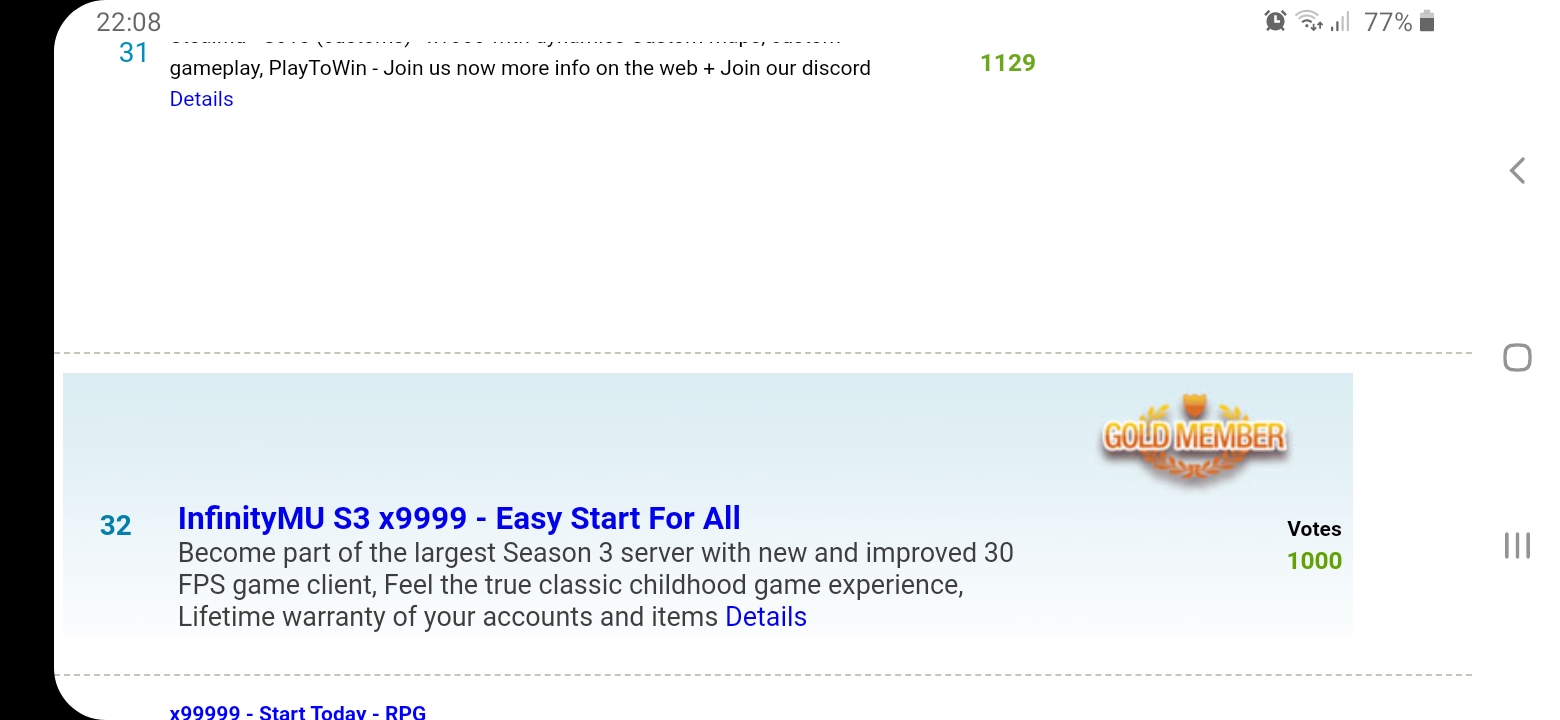Click rank number 31
Viewport: 1560px width, 720px height.
pyautogui.click(x=133, y=52)
